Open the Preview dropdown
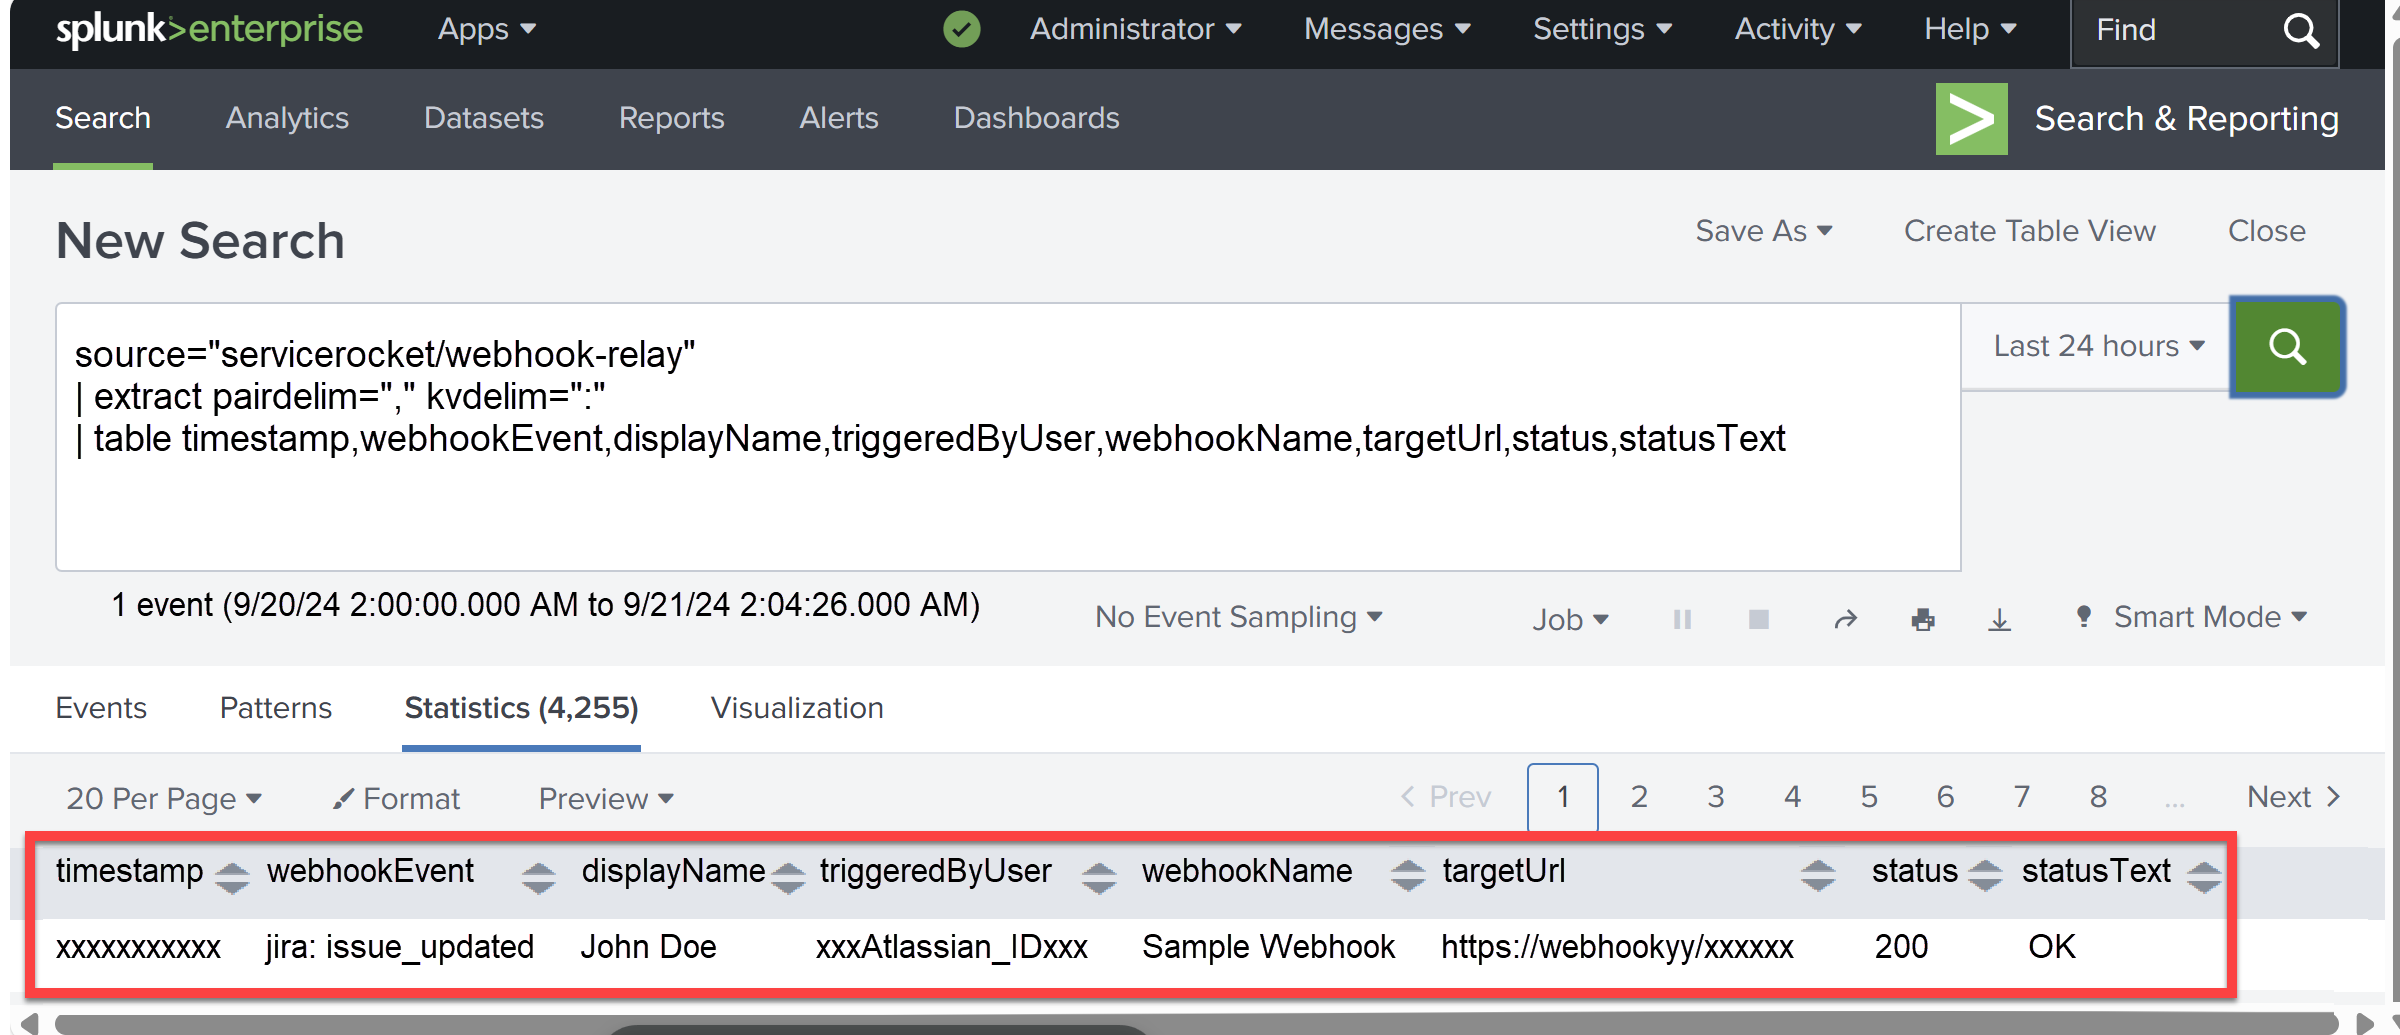The height and width of the screenshot is (1035, 2400). pyautogui.click(x=606, y=798)
